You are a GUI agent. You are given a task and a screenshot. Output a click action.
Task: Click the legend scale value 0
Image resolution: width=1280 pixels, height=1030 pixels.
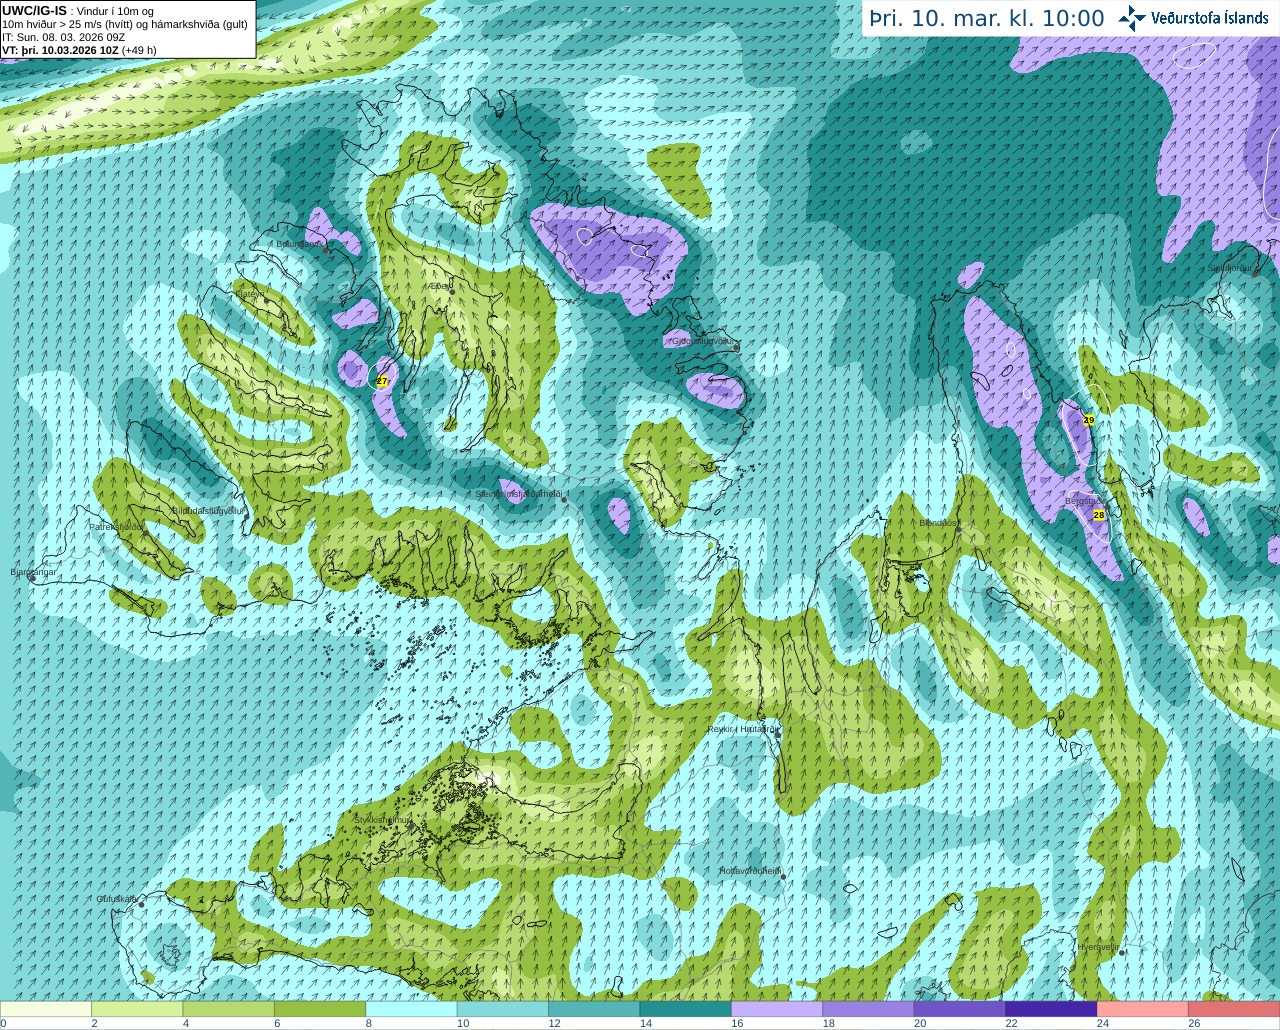pos(4,1024)
